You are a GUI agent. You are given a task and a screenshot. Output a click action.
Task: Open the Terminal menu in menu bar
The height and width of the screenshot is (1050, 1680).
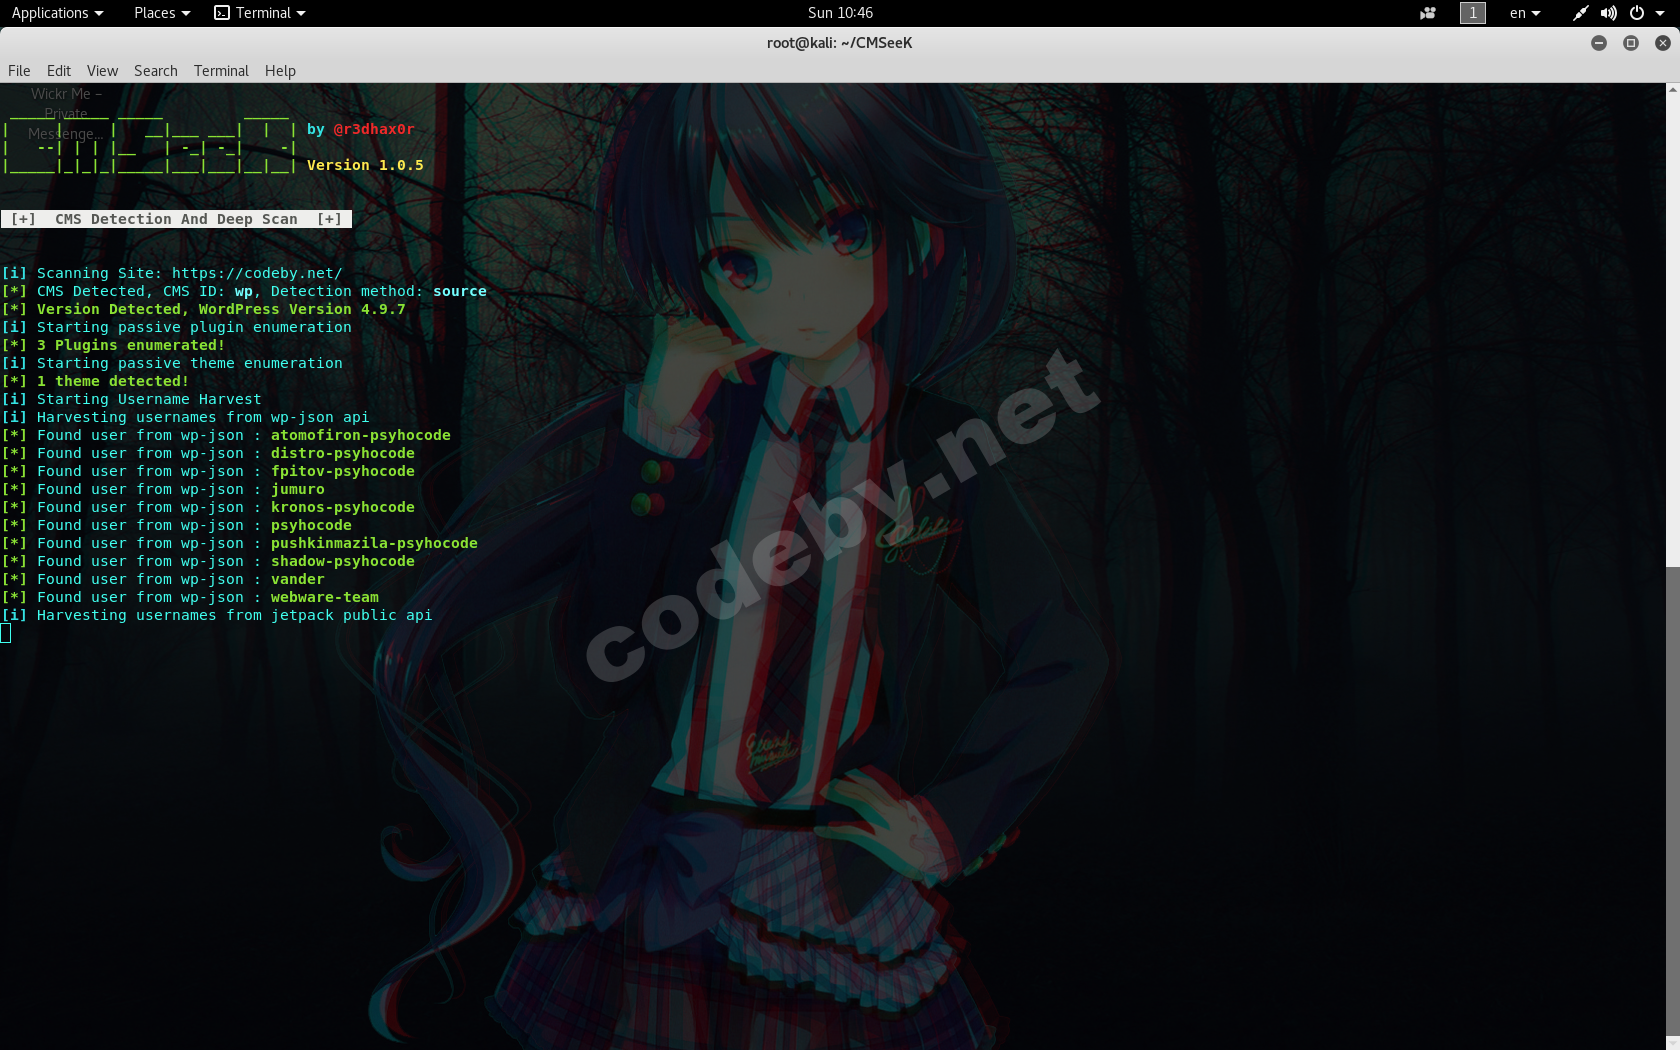221,71
